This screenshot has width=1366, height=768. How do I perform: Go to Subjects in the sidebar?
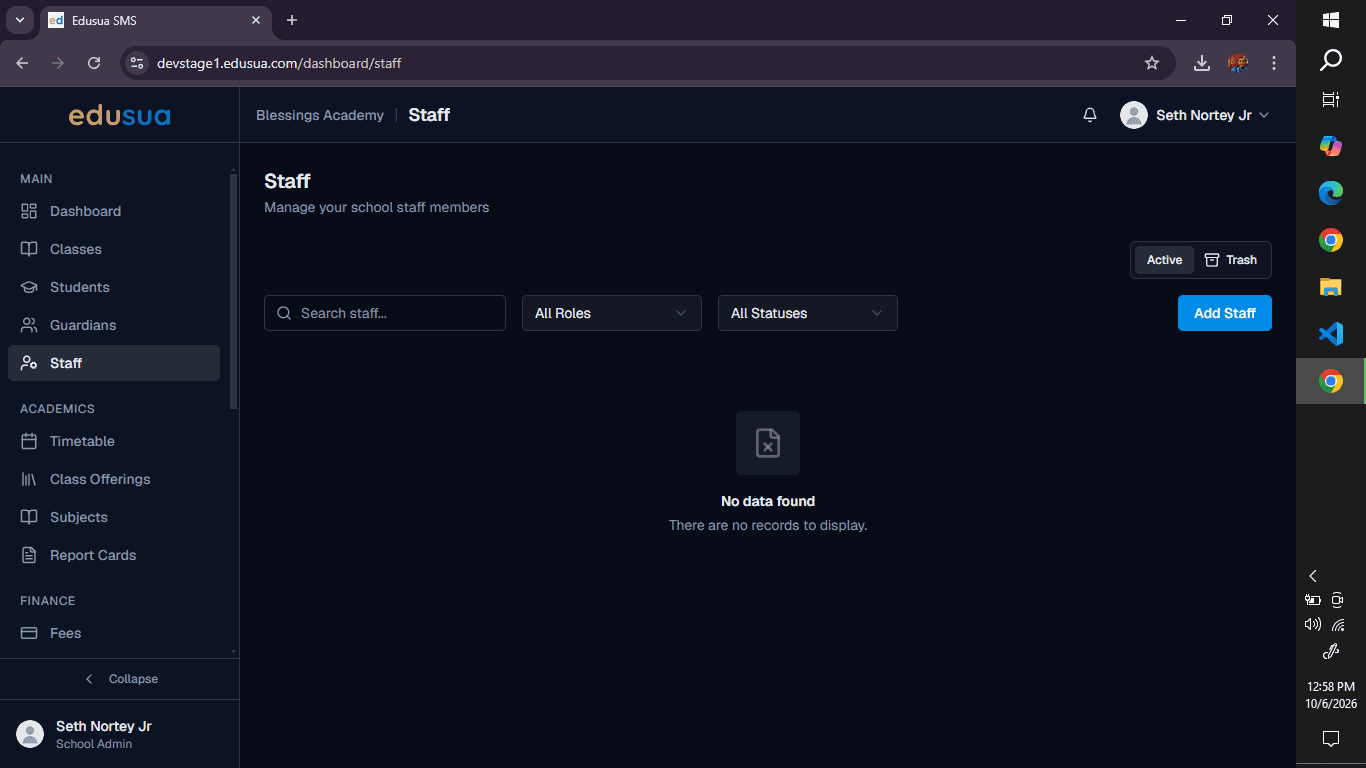114,517
